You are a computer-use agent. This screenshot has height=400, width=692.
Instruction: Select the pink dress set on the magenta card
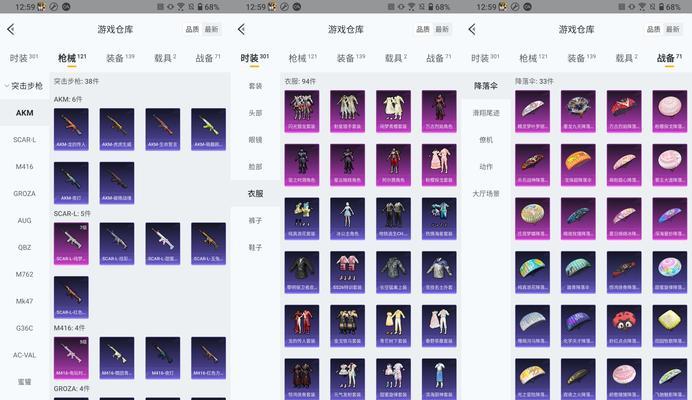439,165
